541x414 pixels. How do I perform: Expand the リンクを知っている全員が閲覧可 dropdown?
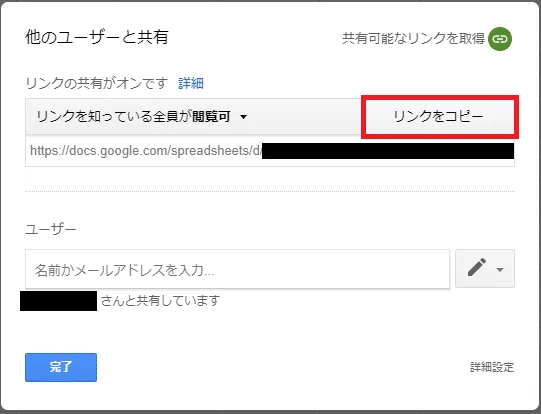pos(142,117)
